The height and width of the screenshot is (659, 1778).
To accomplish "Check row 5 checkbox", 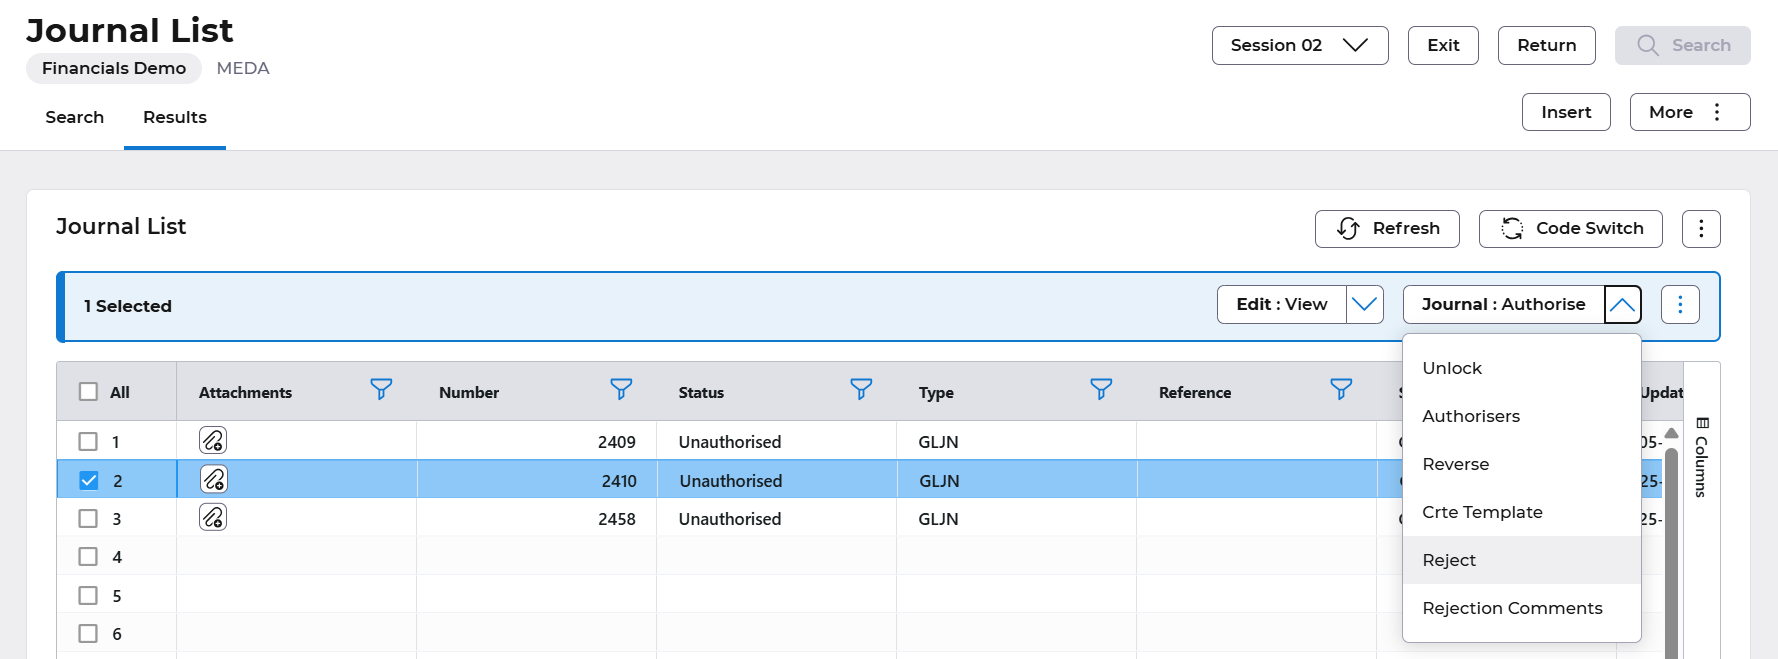I will point(88,595).
